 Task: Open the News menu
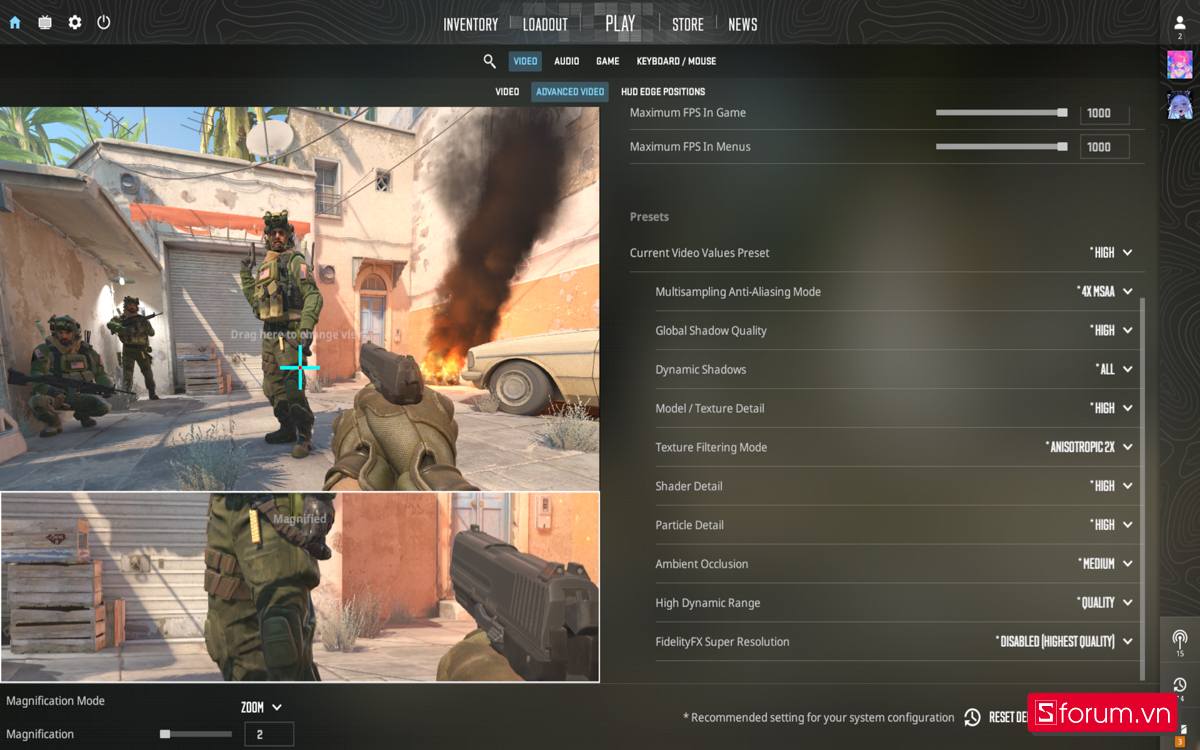pos(742,24)
